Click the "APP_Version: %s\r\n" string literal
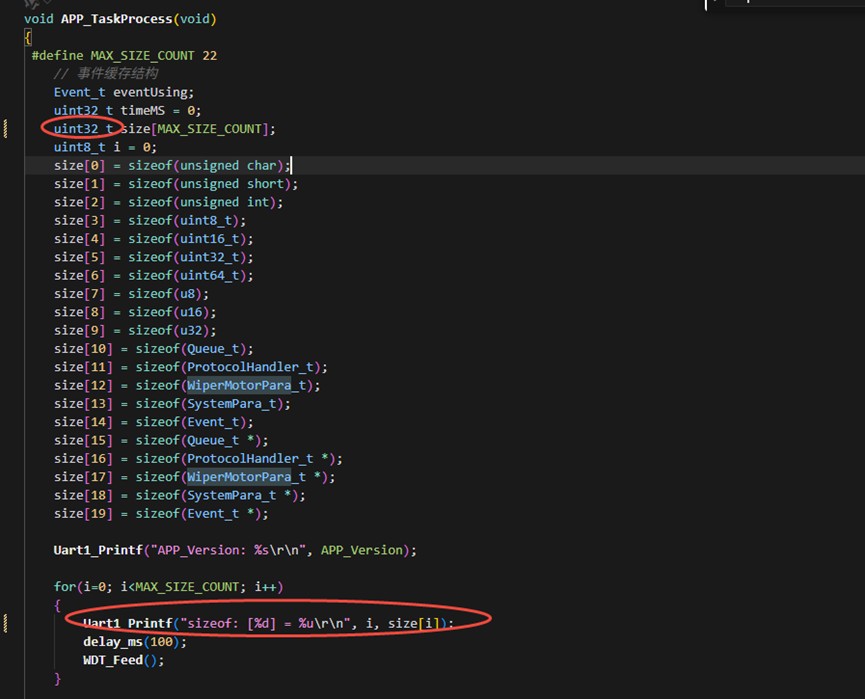The height and width of the screenshot is (699, 865). pos(228,550)
